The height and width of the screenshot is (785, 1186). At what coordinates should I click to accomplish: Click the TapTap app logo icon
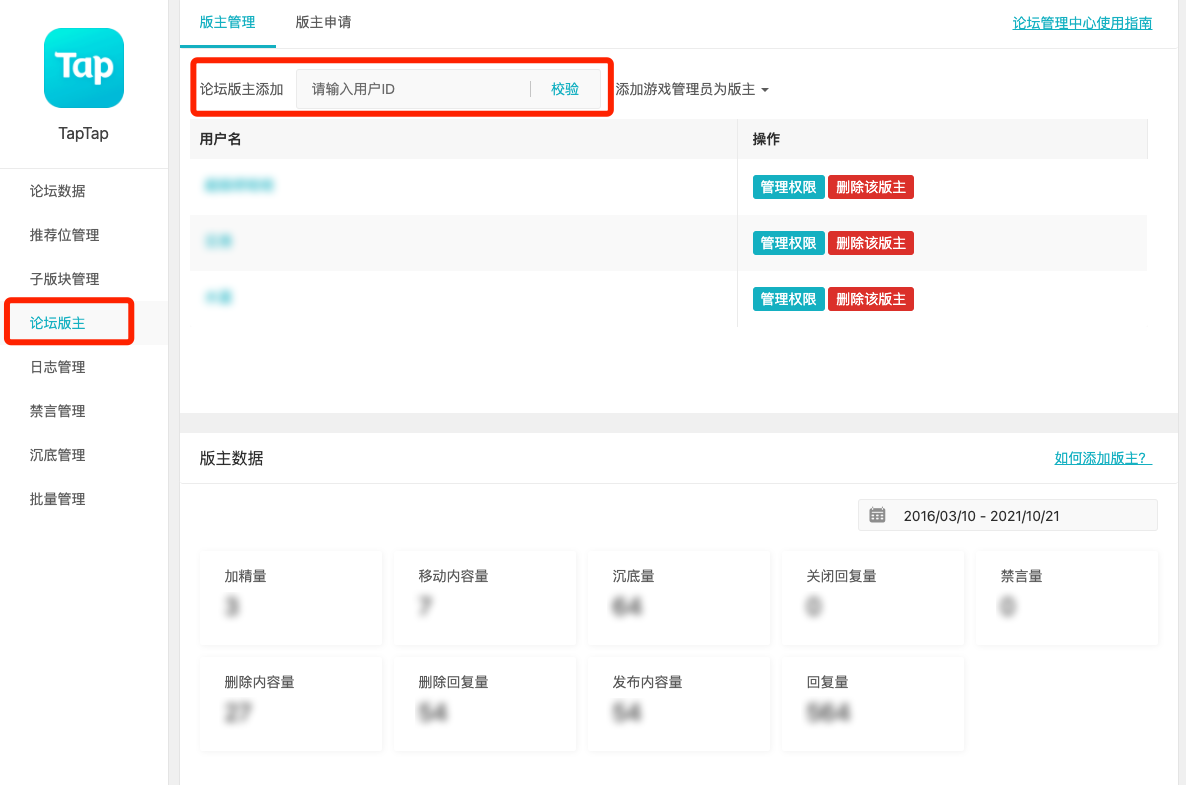(84, 68)
